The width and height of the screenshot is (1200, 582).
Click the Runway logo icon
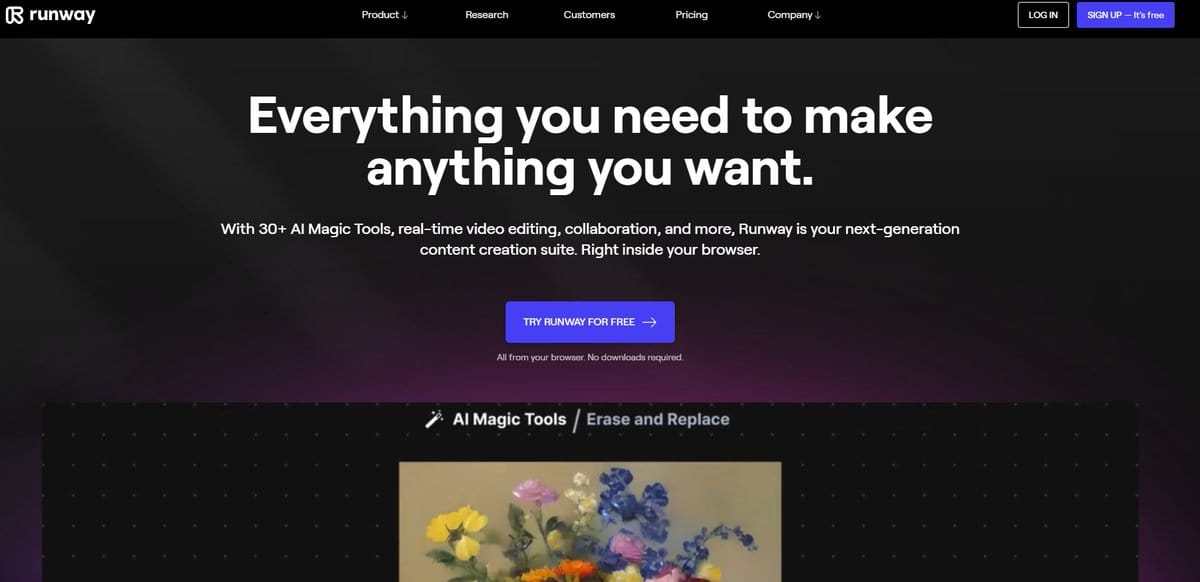click(14, 15)
